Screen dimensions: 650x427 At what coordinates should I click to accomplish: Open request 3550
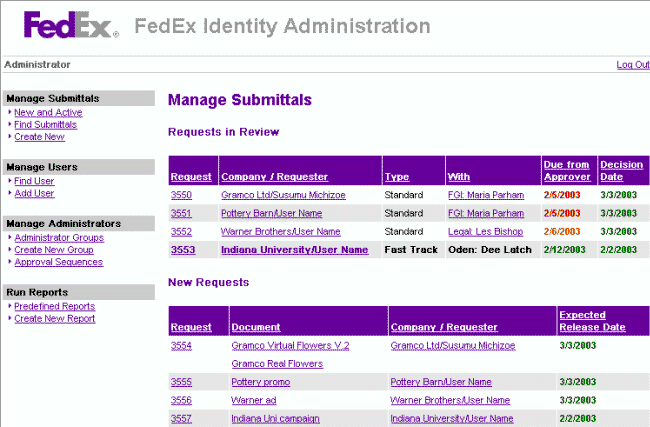[181, 195]
